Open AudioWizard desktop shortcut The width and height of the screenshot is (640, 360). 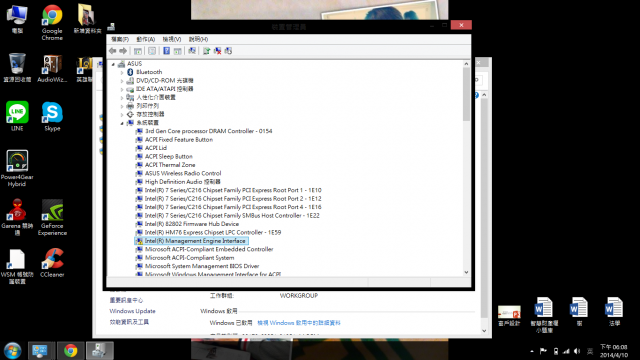click(52, 68)
